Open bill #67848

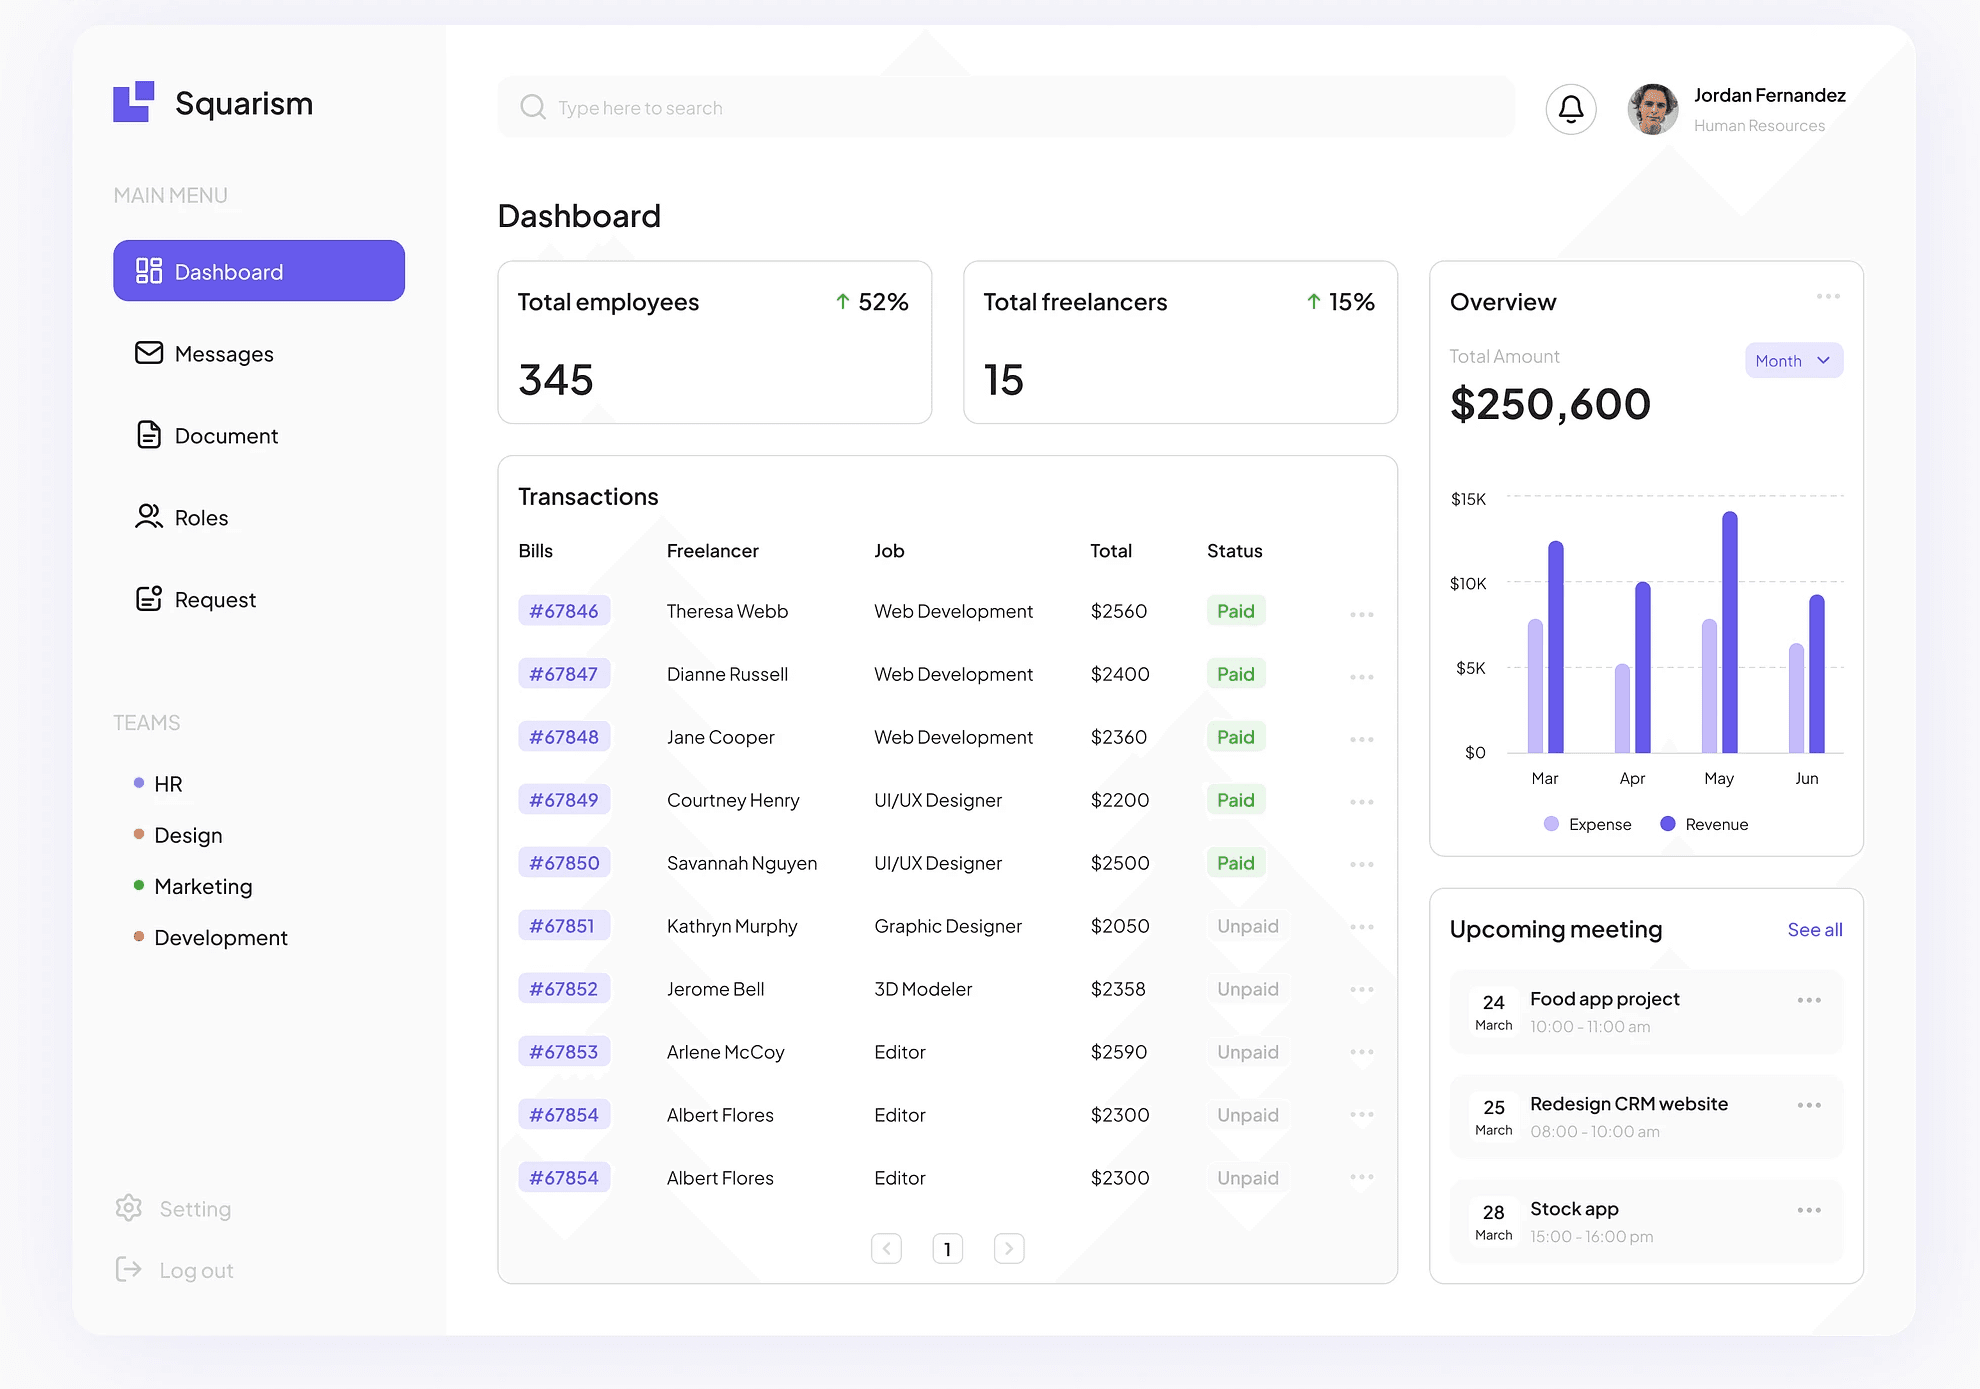(564, 737)
